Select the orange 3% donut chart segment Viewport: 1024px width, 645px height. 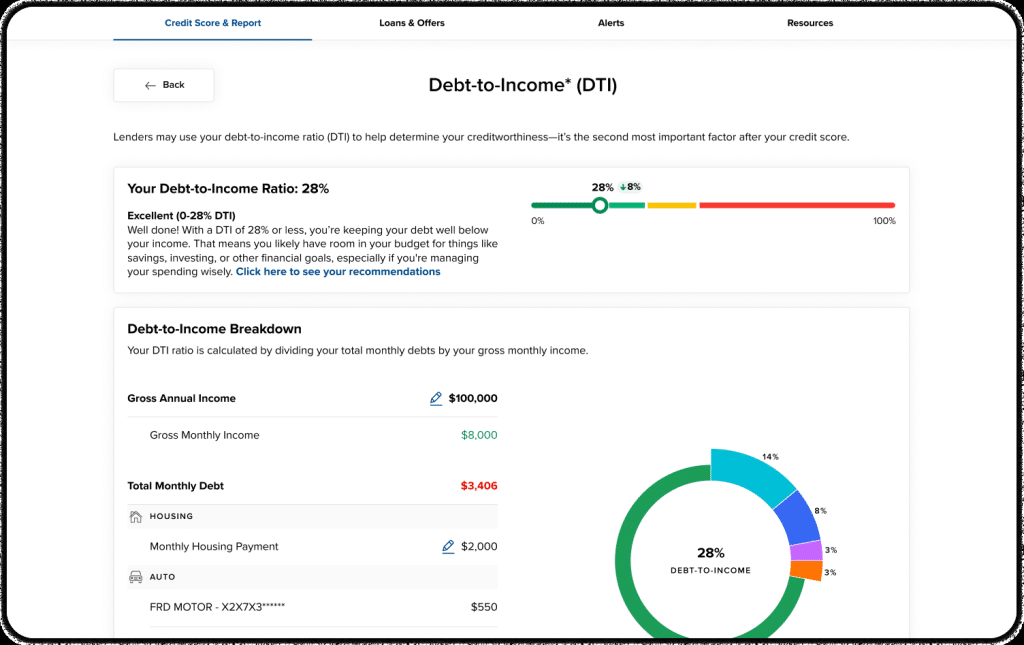(x=806, y=571)
